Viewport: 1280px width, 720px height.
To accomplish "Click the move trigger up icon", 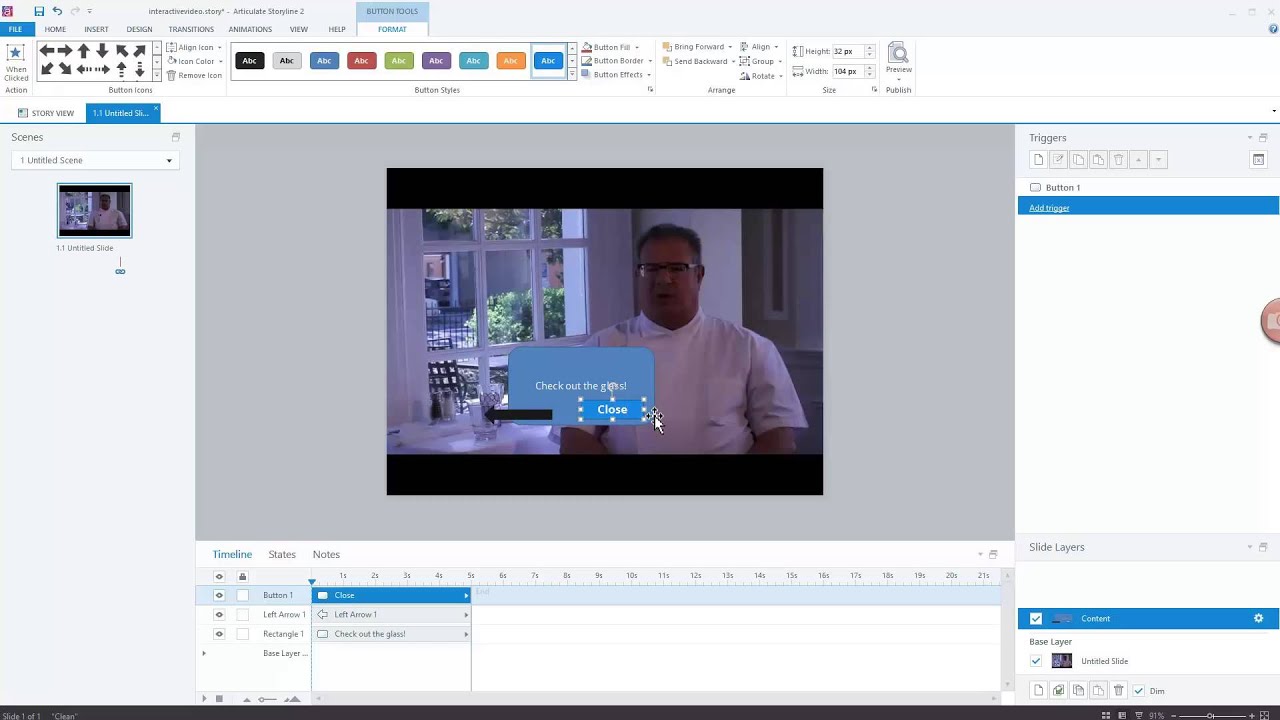I will [1138, 160].
